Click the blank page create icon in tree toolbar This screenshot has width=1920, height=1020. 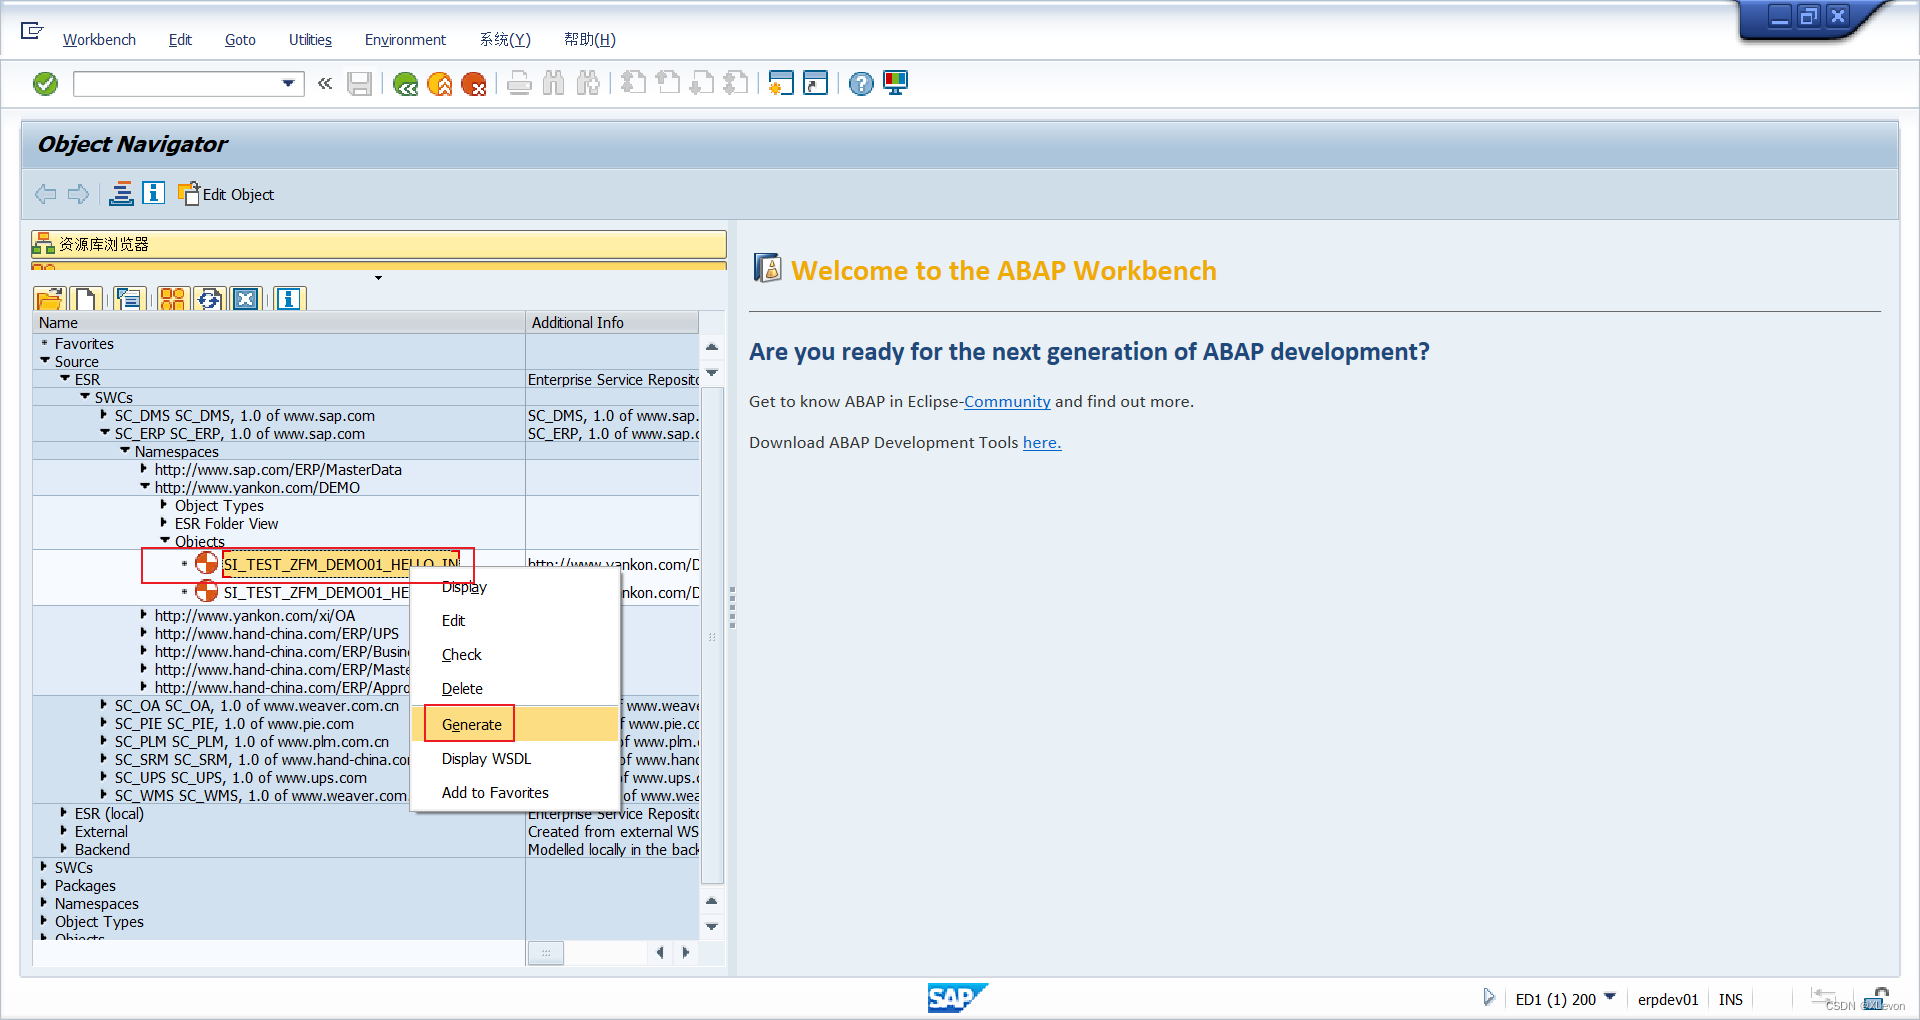pos(86,298)
